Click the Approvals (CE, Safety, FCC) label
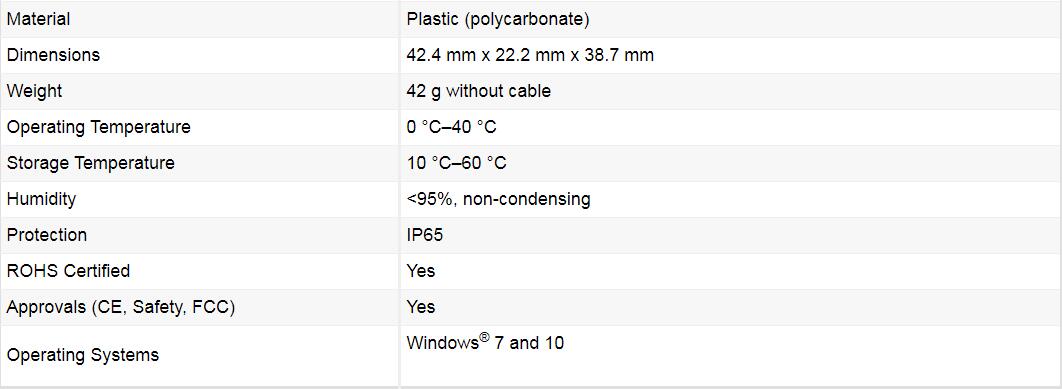The image size is (1062, 389). pos(121,308)
